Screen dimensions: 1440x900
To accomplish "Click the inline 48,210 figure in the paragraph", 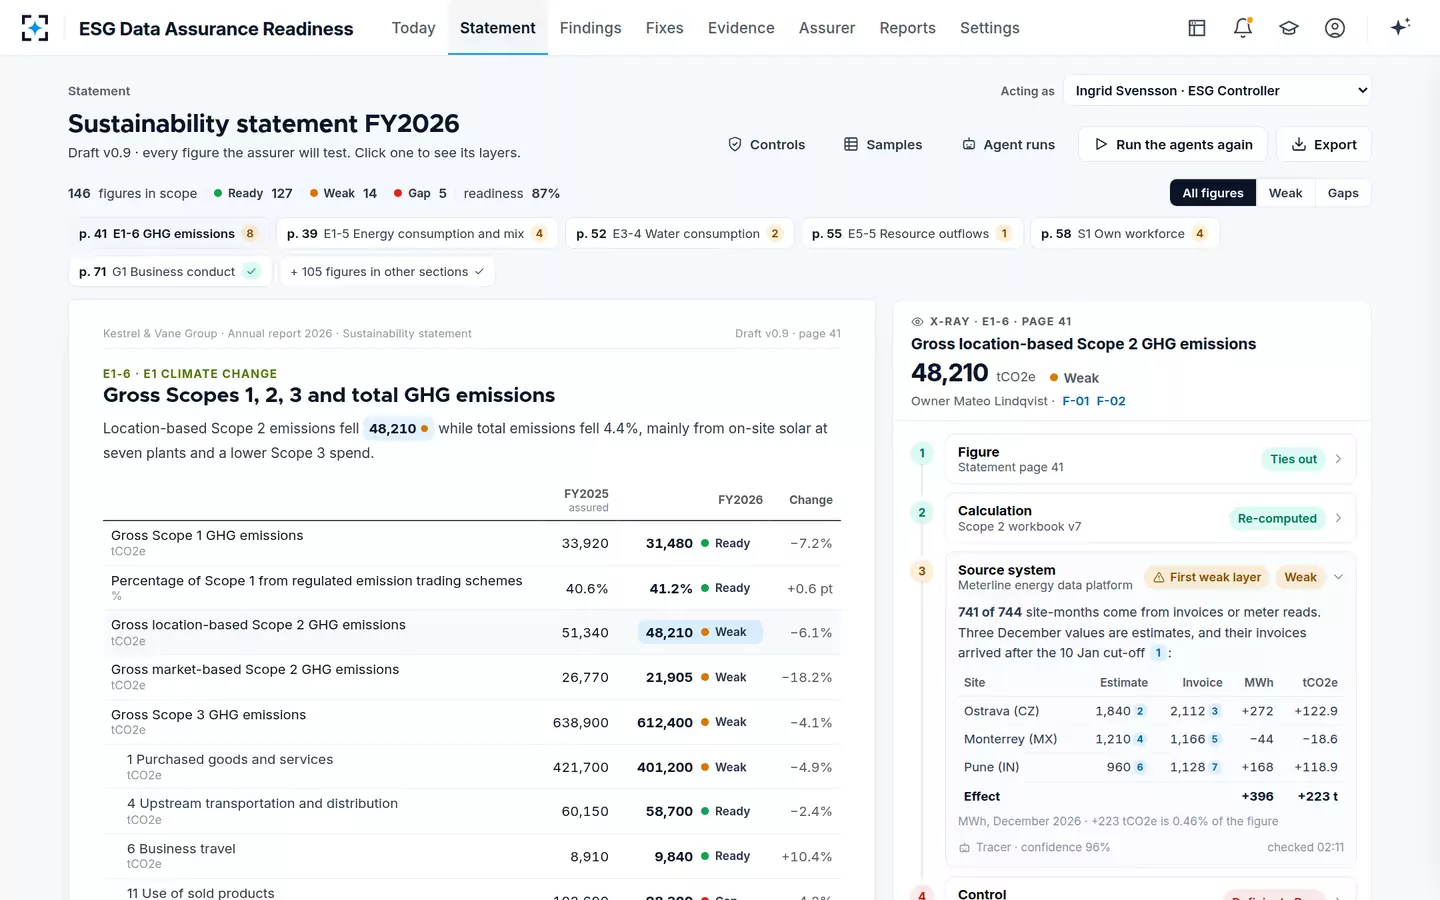I will click(x=398, y=429).
